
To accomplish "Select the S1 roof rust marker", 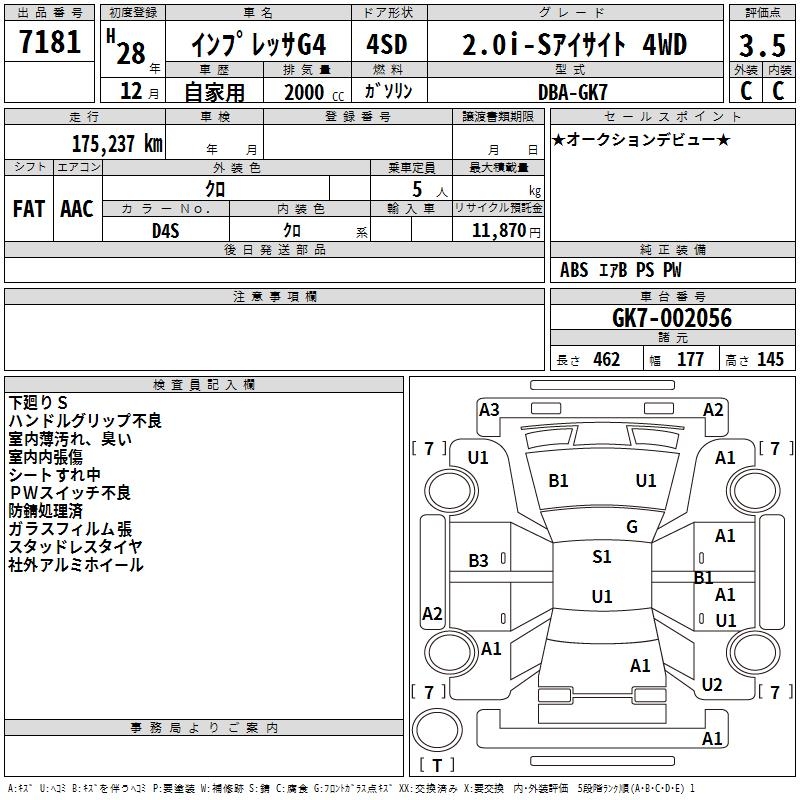I will pyautogui.click(x=602, y=556).
